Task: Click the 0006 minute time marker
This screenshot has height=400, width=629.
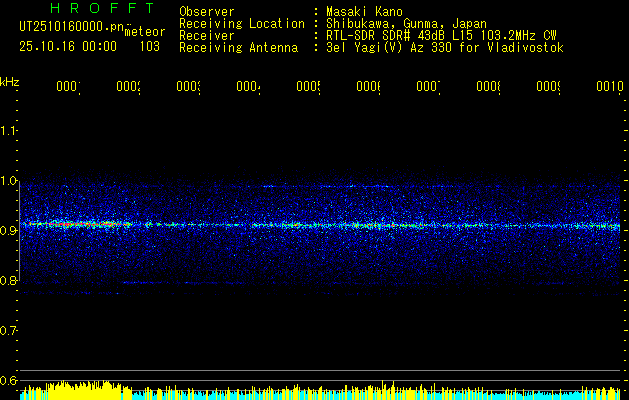Action: click(x=368, y=87)
